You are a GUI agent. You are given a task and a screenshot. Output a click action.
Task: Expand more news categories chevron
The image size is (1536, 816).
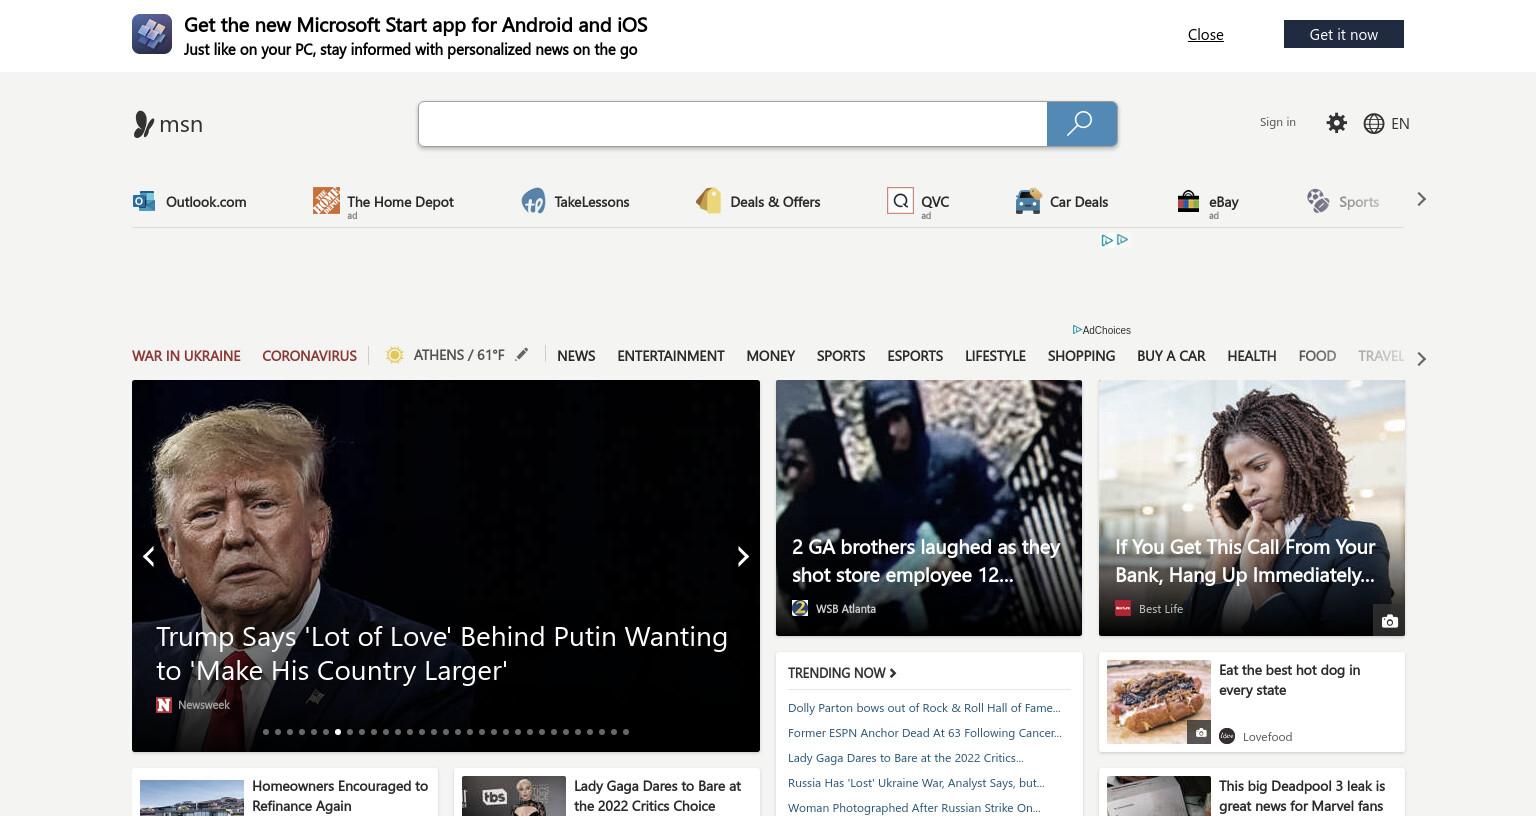(1421, 358)
